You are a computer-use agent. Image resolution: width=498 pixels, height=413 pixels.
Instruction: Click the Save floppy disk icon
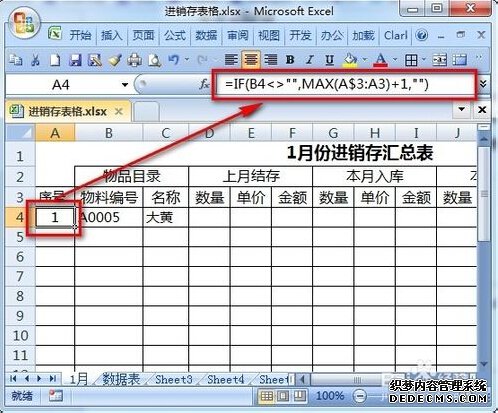[x=75, y=60]
